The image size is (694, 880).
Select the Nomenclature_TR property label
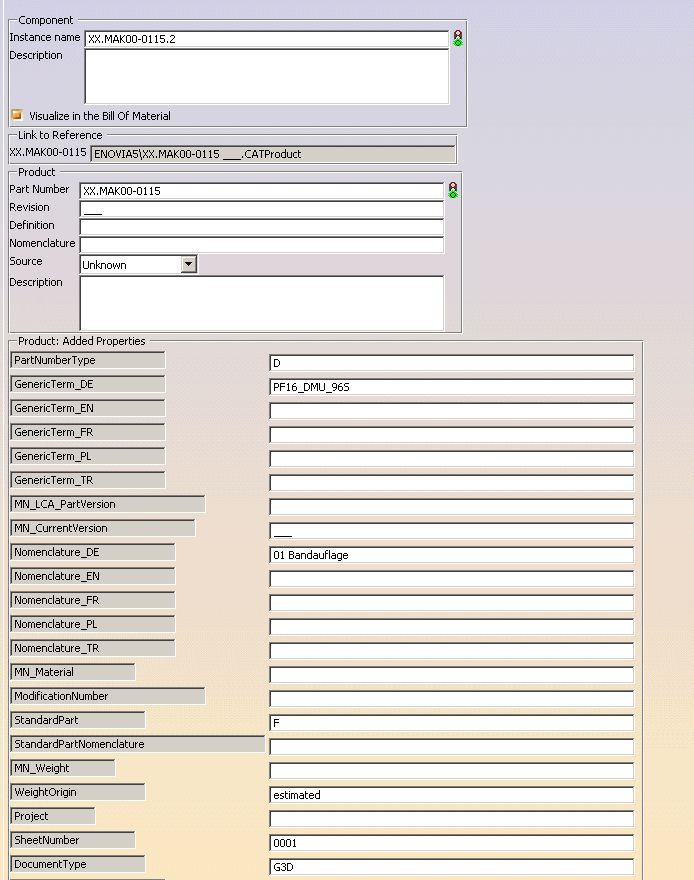pos(93,648)
